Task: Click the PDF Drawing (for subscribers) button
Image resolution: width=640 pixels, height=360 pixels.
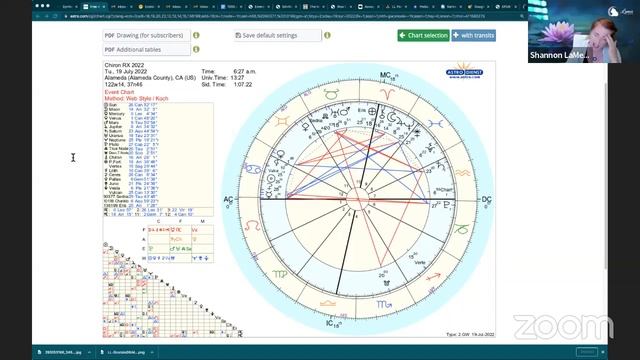Action: tap(146, 36)
